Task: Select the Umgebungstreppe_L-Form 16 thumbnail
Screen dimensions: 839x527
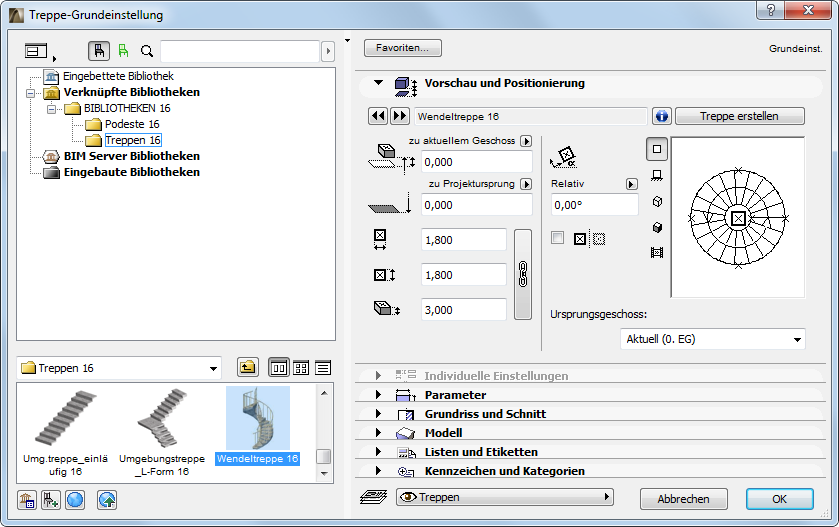Action: click(162, 432)
